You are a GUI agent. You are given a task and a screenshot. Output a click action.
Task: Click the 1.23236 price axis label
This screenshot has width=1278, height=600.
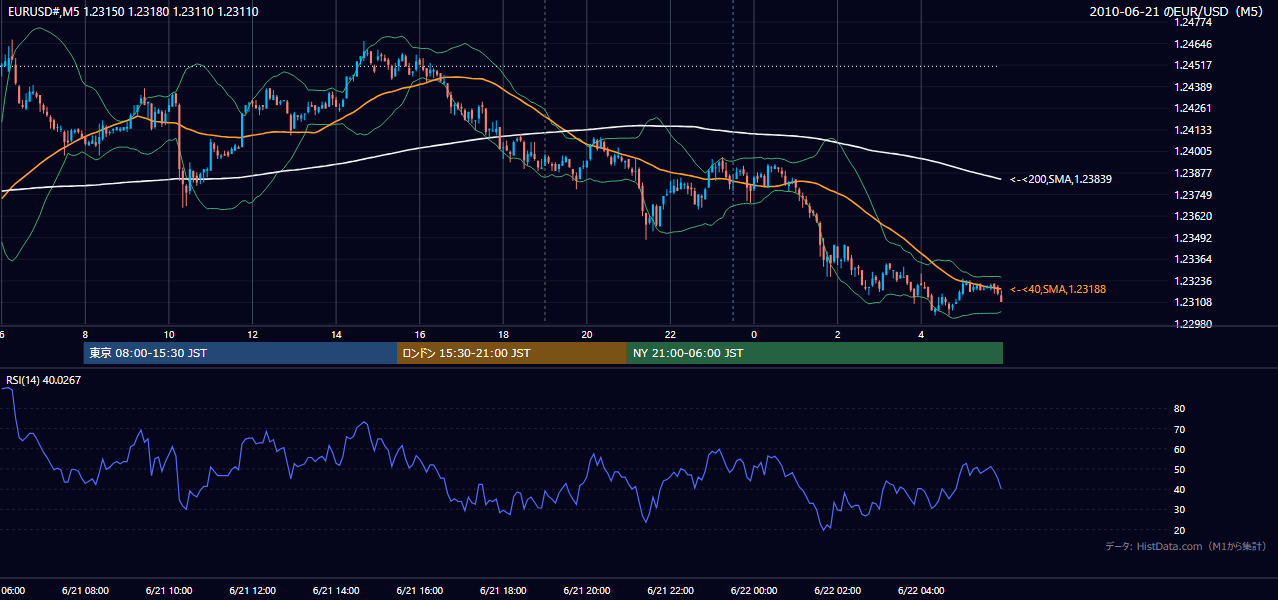[1193, 281]
